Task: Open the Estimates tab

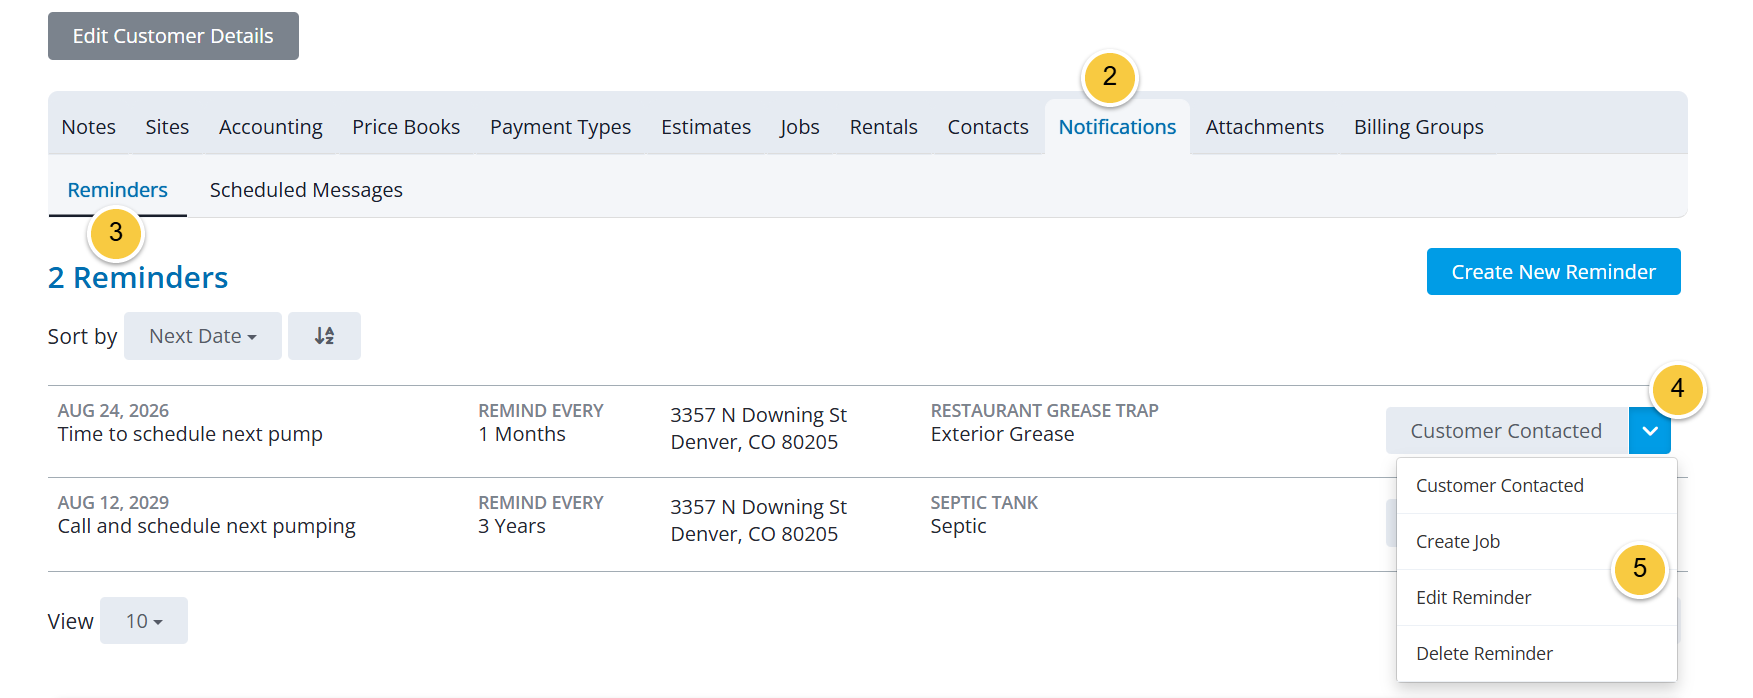Action: coord(706,127)
